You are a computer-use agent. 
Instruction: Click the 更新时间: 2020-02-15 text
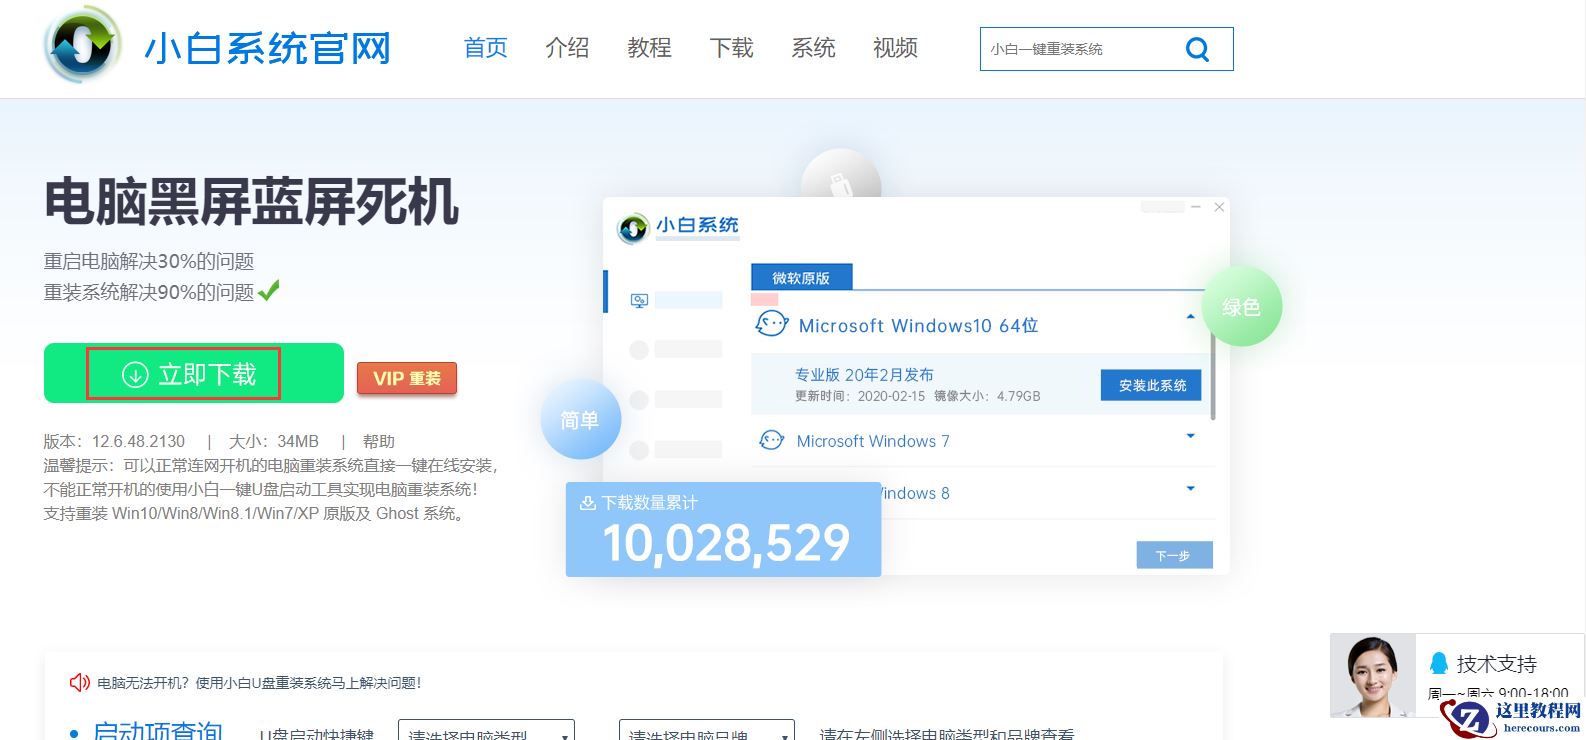coord(860,396)
